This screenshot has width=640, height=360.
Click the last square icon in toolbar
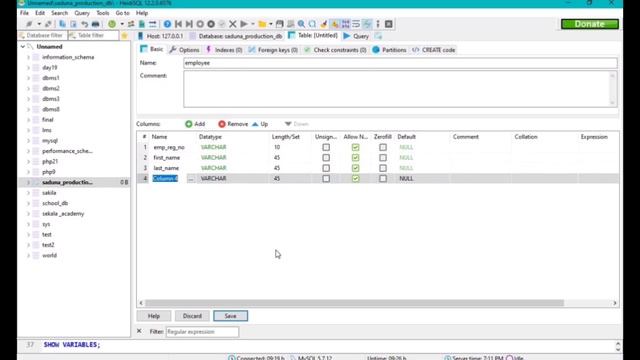389,24
